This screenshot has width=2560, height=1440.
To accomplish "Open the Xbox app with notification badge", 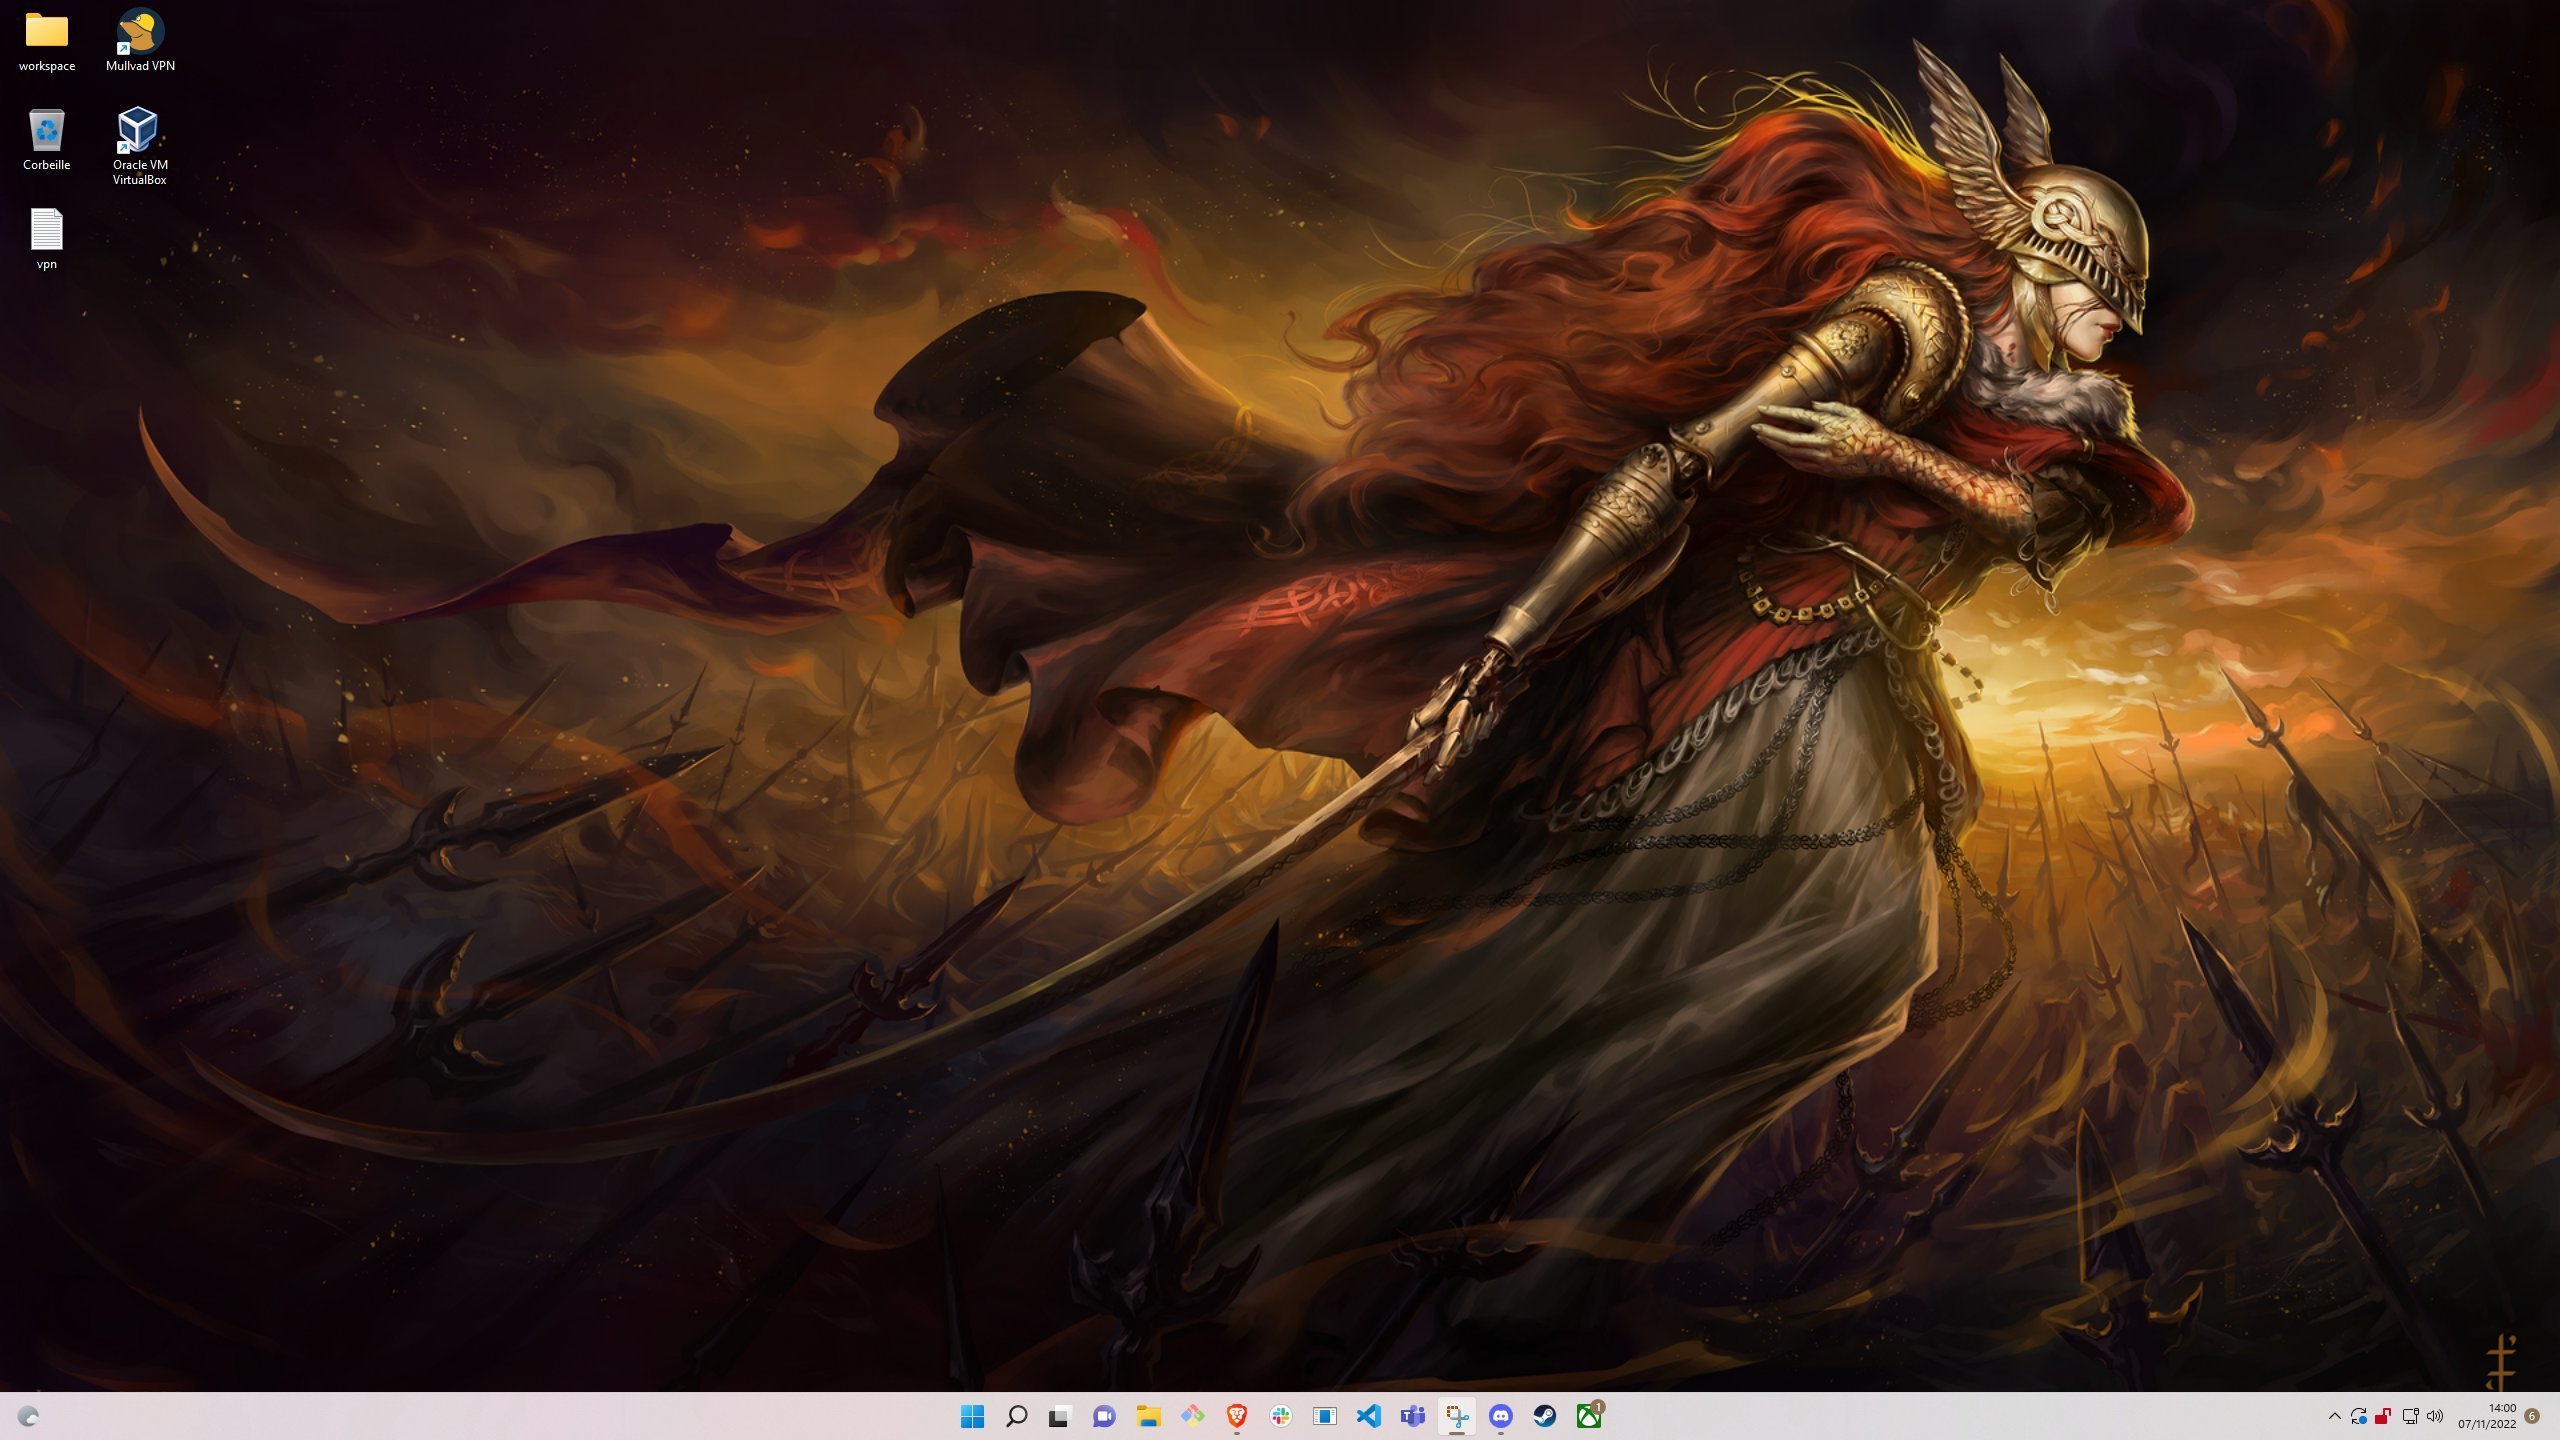I will click(1589, 1416).
